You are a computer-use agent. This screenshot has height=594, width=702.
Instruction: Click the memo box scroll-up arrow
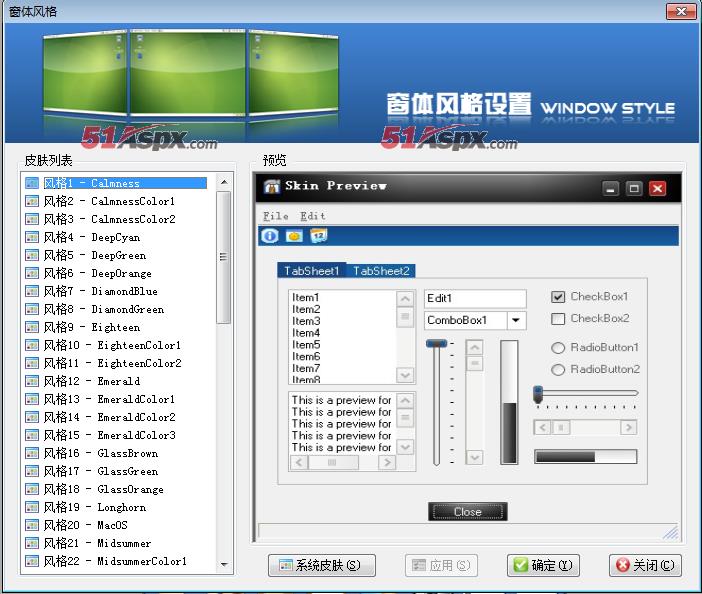pyautogui.click(x=405, y=400)
